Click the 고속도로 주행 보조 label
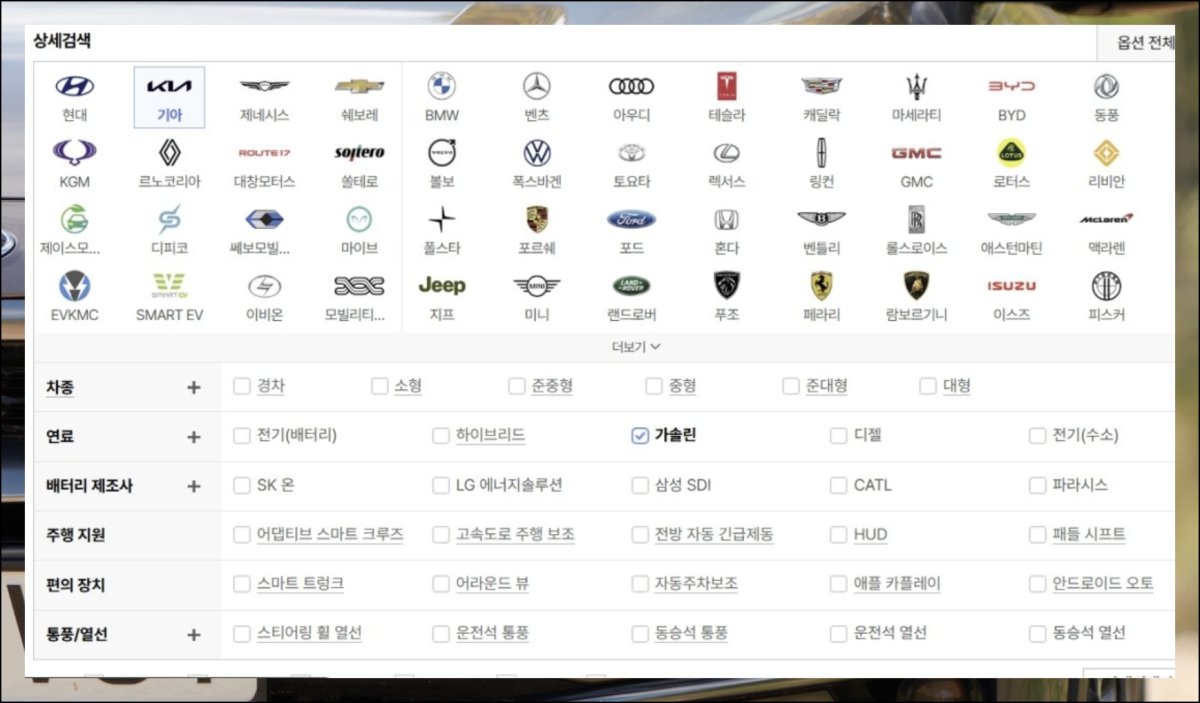This screenshot has width=1200, height=703. click(x=515, y=535)
